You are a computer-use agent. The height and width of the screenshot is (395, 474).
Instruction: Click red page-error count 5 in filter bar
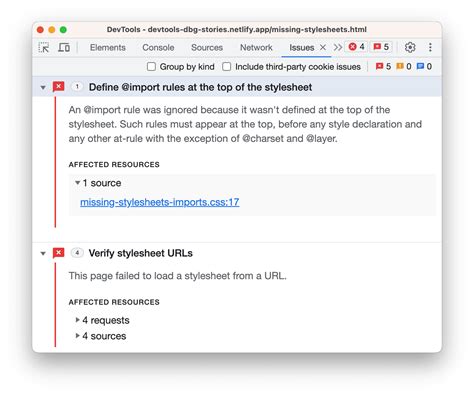[x=383, y=66]
